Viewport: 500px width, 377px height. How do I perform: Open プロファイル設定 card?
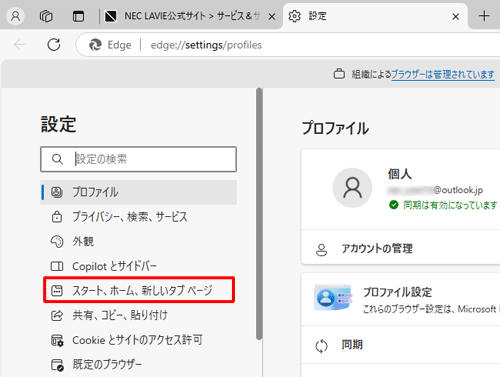401,299
